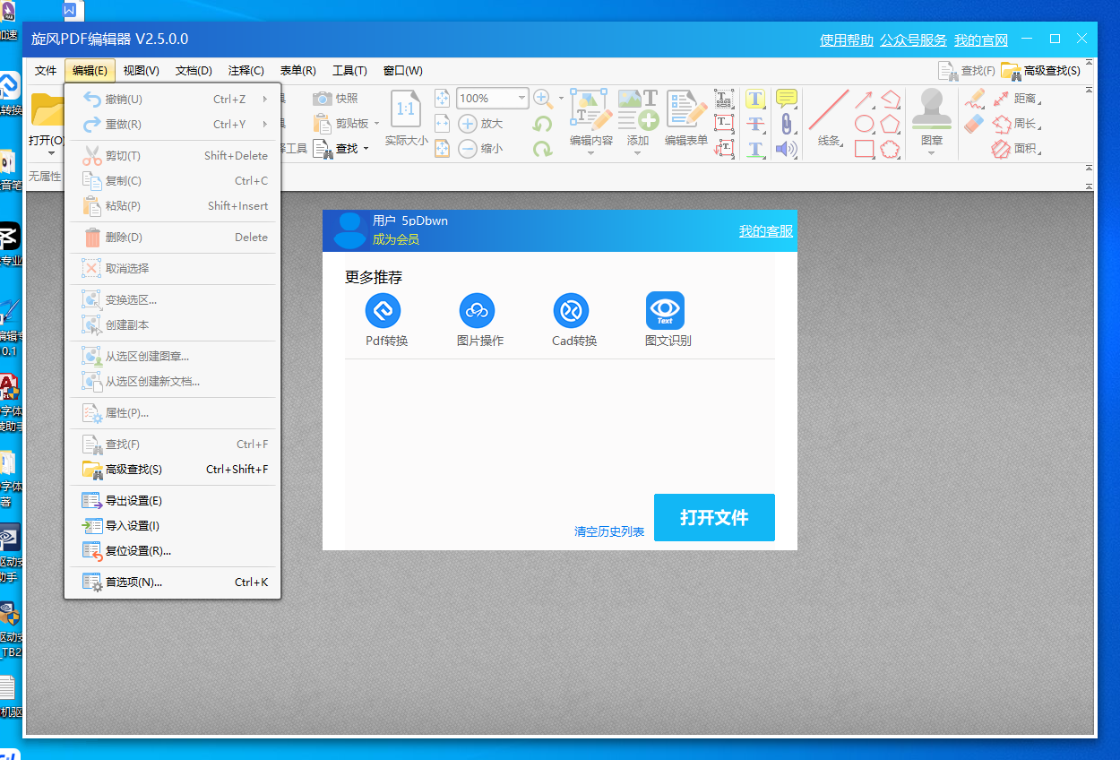The width and height of the screenshot is (1120, 760).
Task: Open the Pdf转换 recommendation
Action: click(384, 320)
